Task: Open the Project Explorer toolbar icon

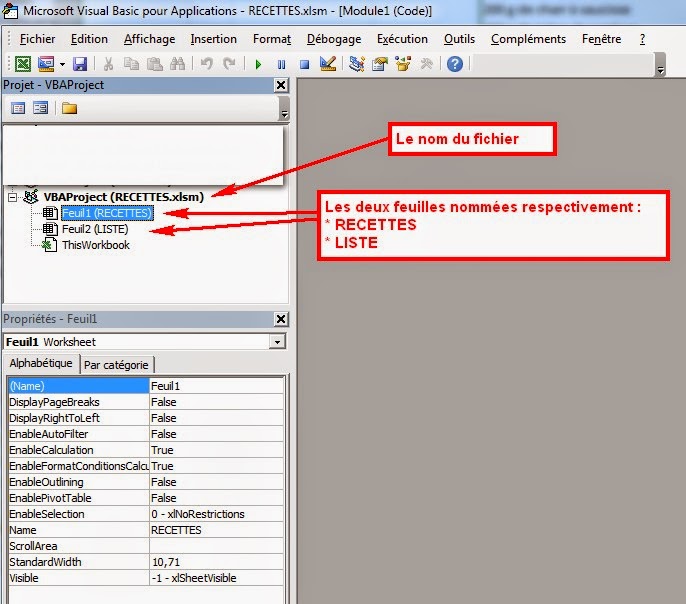Action: click(x=357, y=64)
